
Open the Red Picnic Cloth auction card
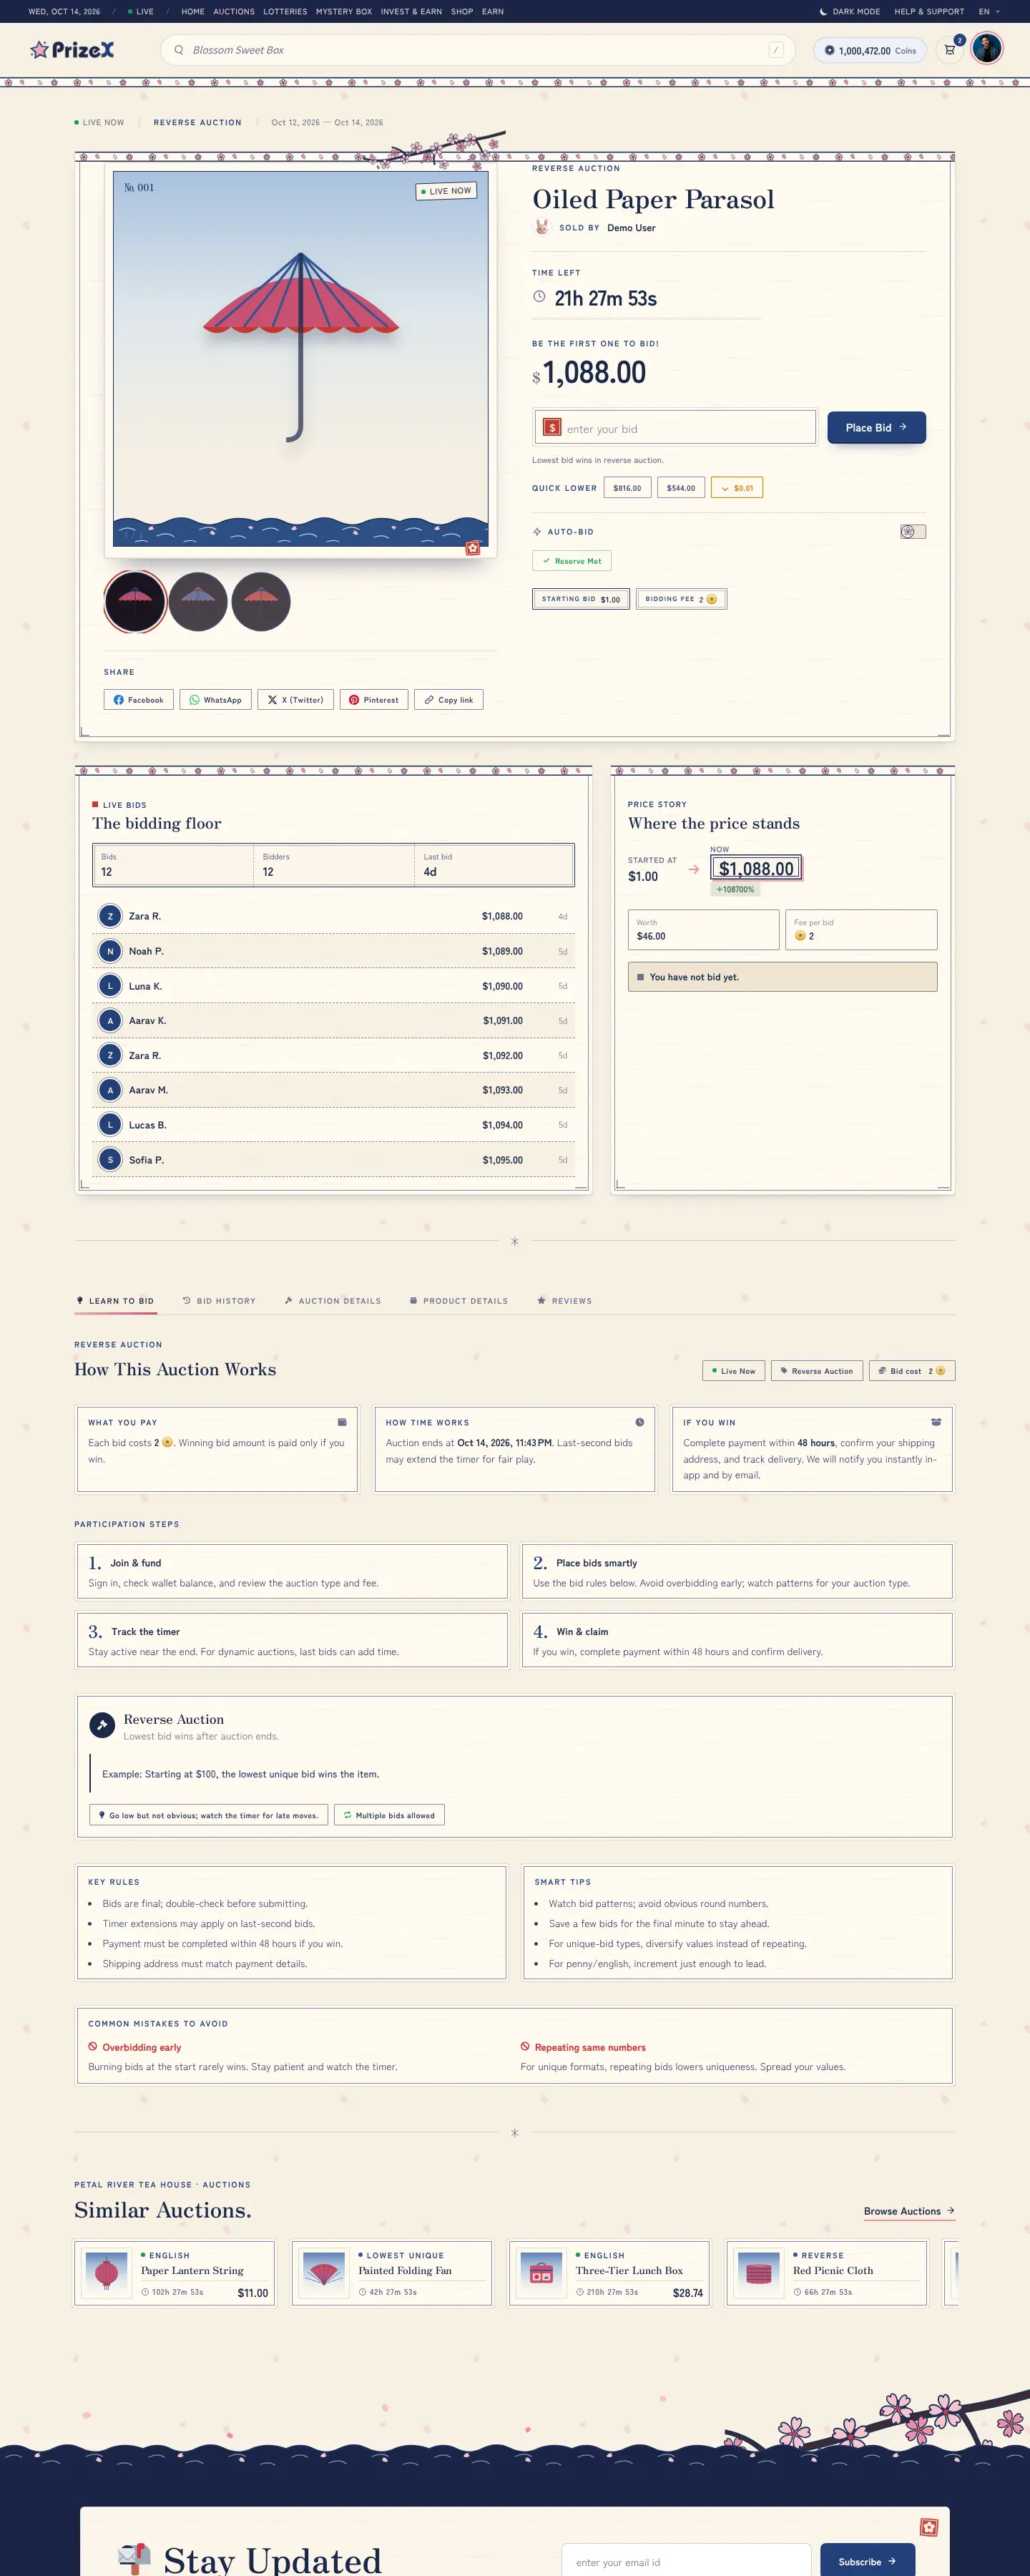tap(827, 2273)
